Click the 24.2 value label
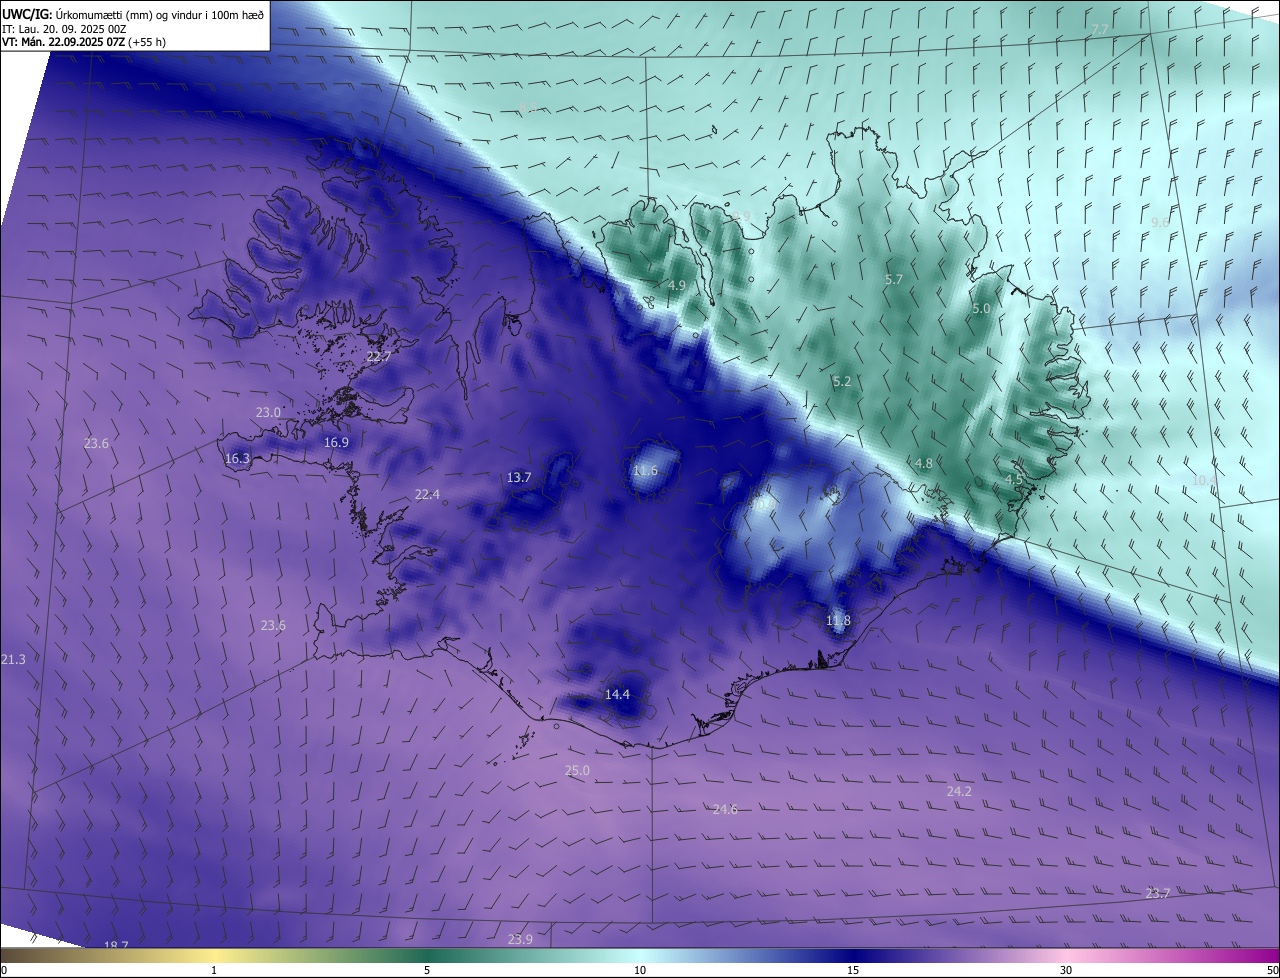The image size is (1280, 978). pyautogui.click(x=959, y=792)
